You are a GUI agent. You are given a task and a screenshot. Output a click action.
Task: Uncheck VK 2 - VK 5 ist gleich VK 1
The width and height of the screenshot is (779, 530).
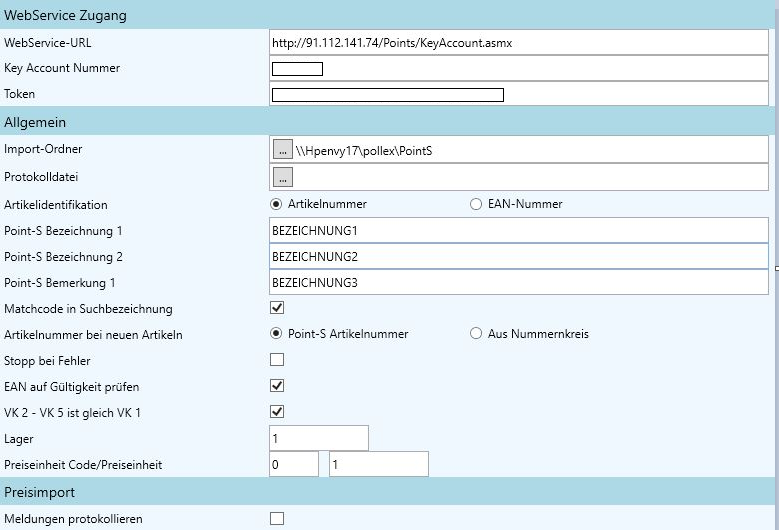(x=277, y=412)
